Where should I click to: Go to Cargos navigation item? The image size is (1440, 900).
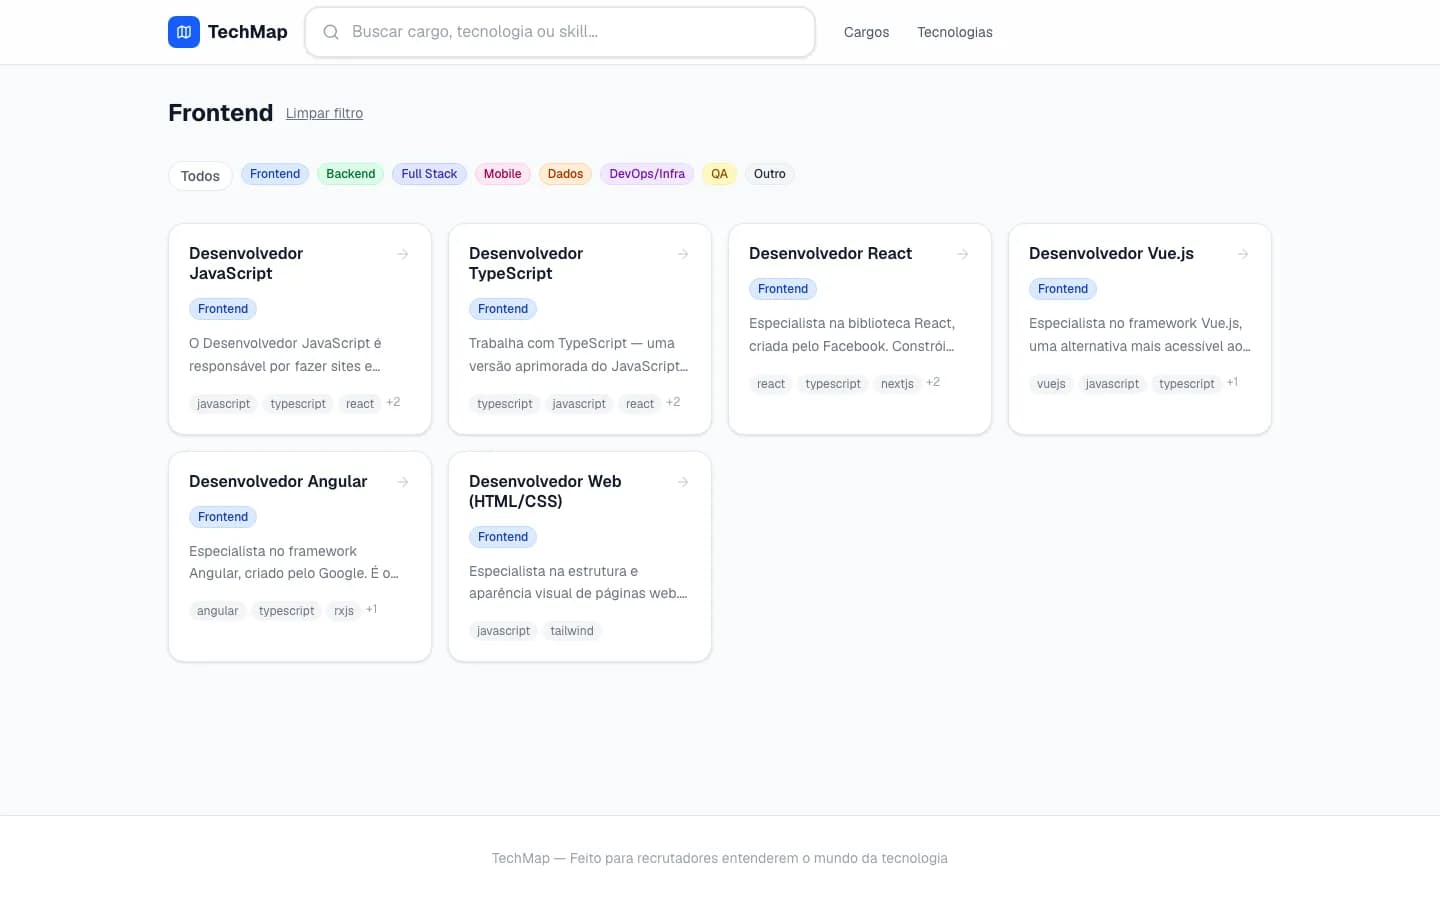click(x=866, y=32)
